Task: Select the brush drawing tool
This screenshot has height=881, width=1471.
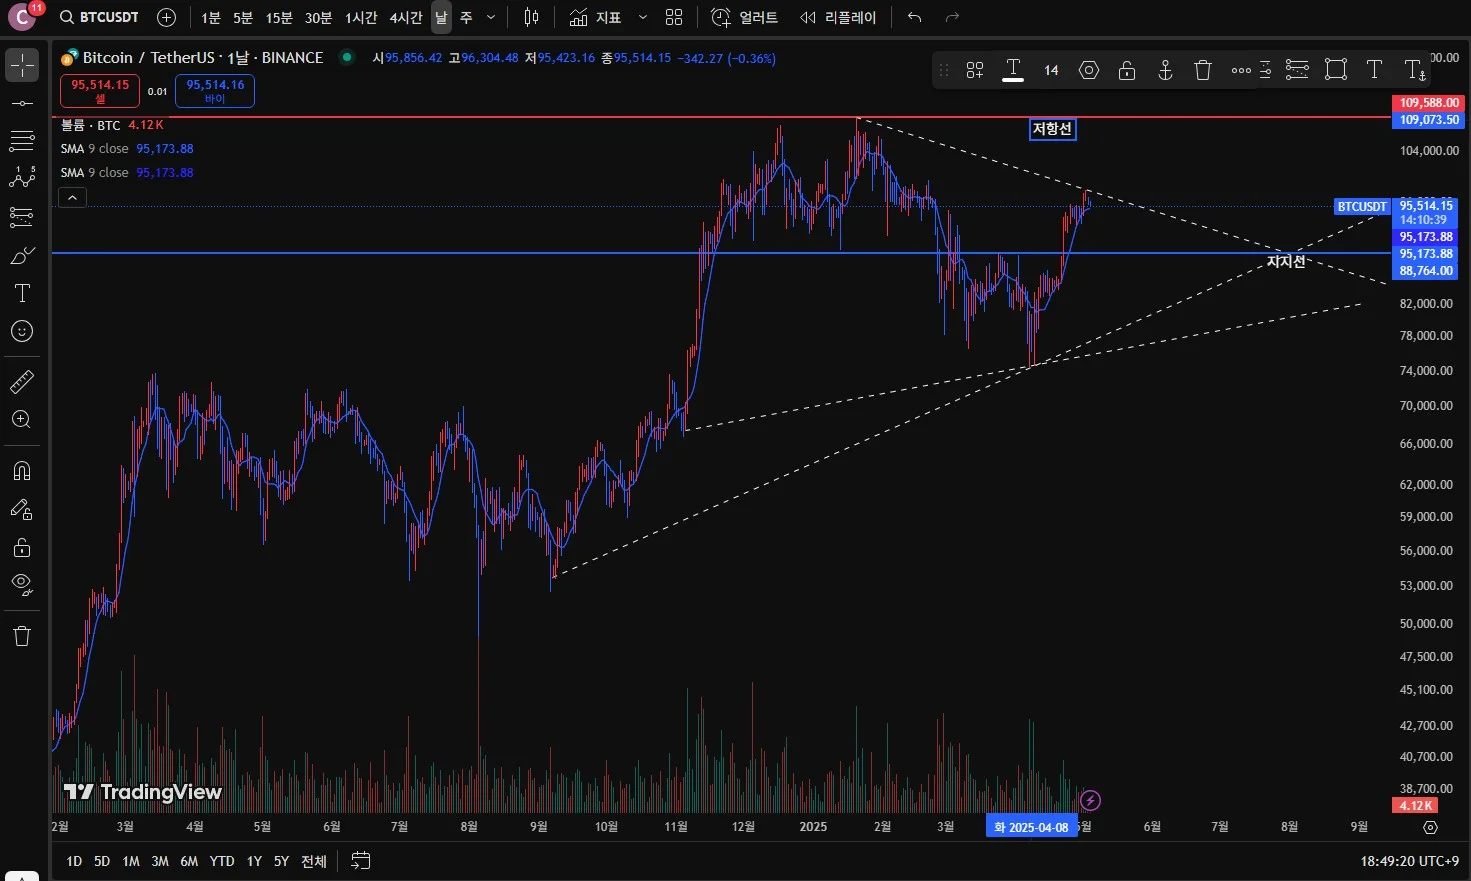Action: point(22,256)
